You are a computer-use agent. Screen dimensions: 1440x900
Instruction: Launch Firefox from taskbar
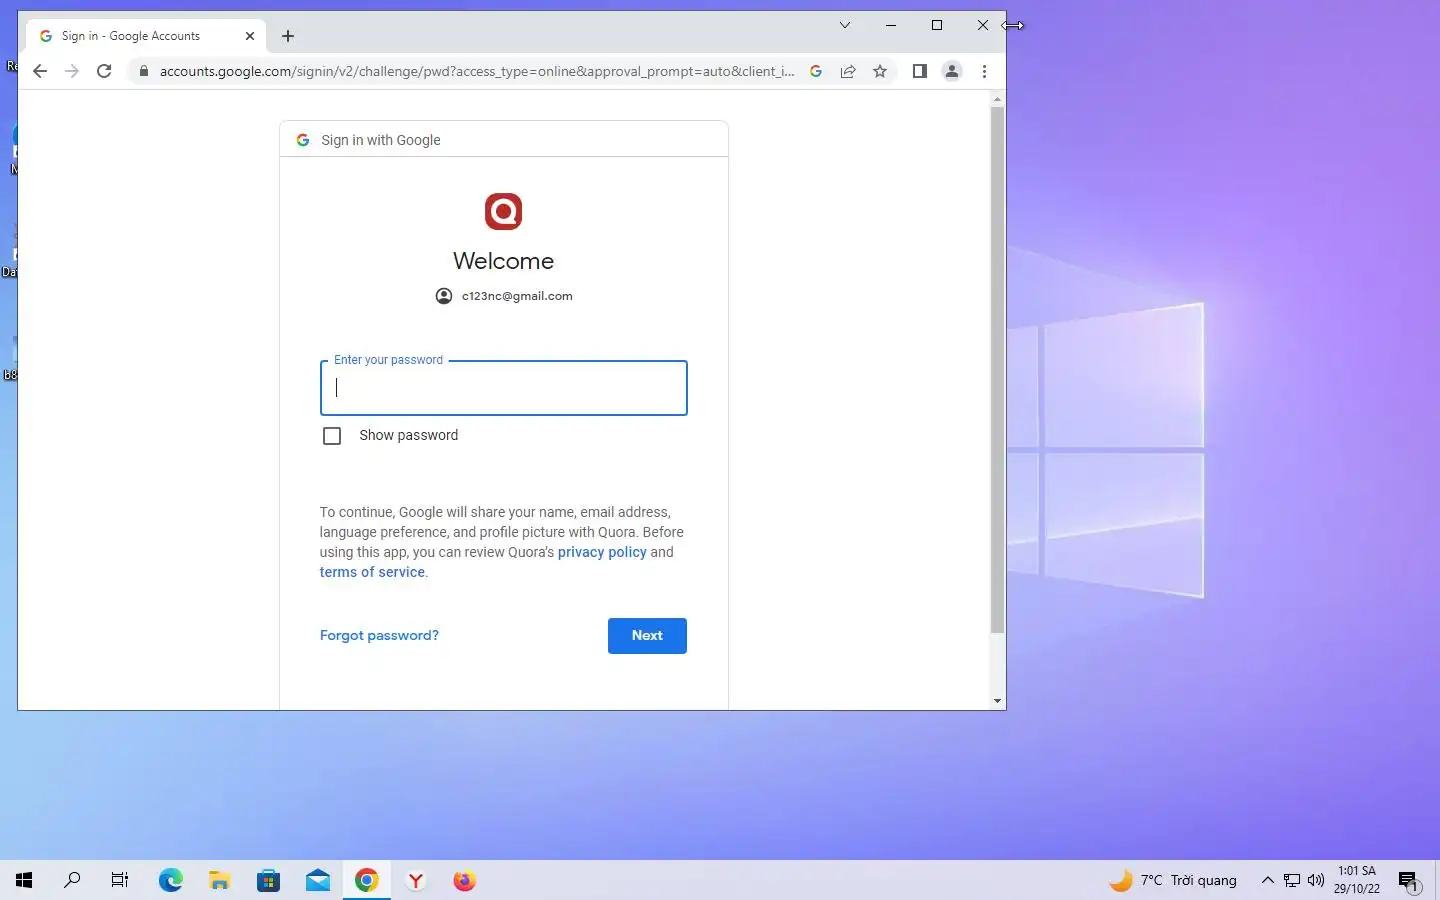point(465,880)
